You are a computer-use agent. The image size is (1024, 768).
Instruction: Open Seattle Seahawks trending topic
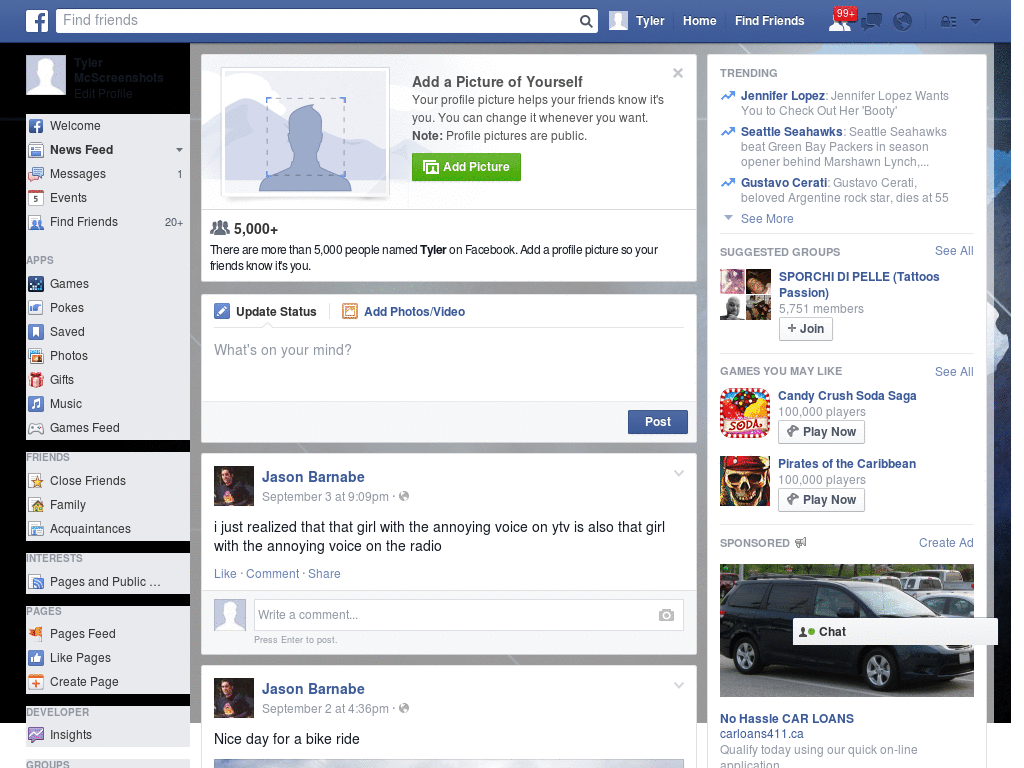792,132
